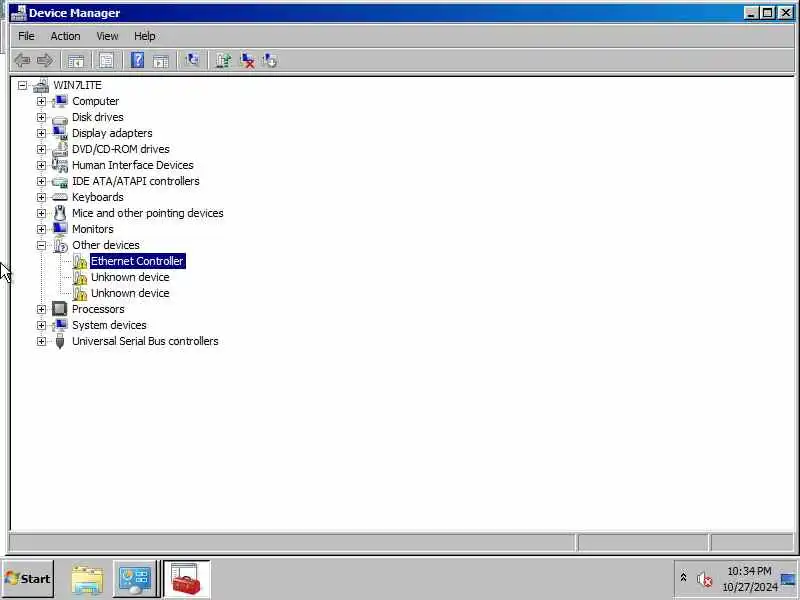Screen dimensions: 800x600
Task: Click Update Driver Software toolbar icon
Action: point(223,61)
